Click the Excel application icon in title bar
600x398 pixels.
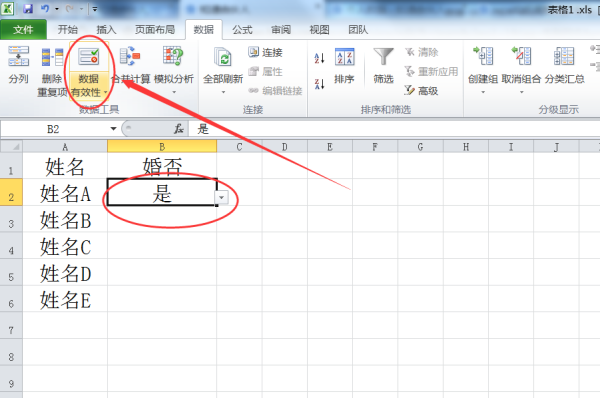point(8,8)
